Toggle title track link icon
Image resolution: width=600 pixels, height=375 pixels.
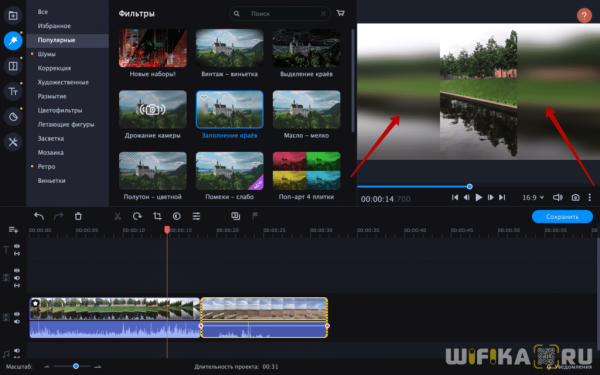17,253
